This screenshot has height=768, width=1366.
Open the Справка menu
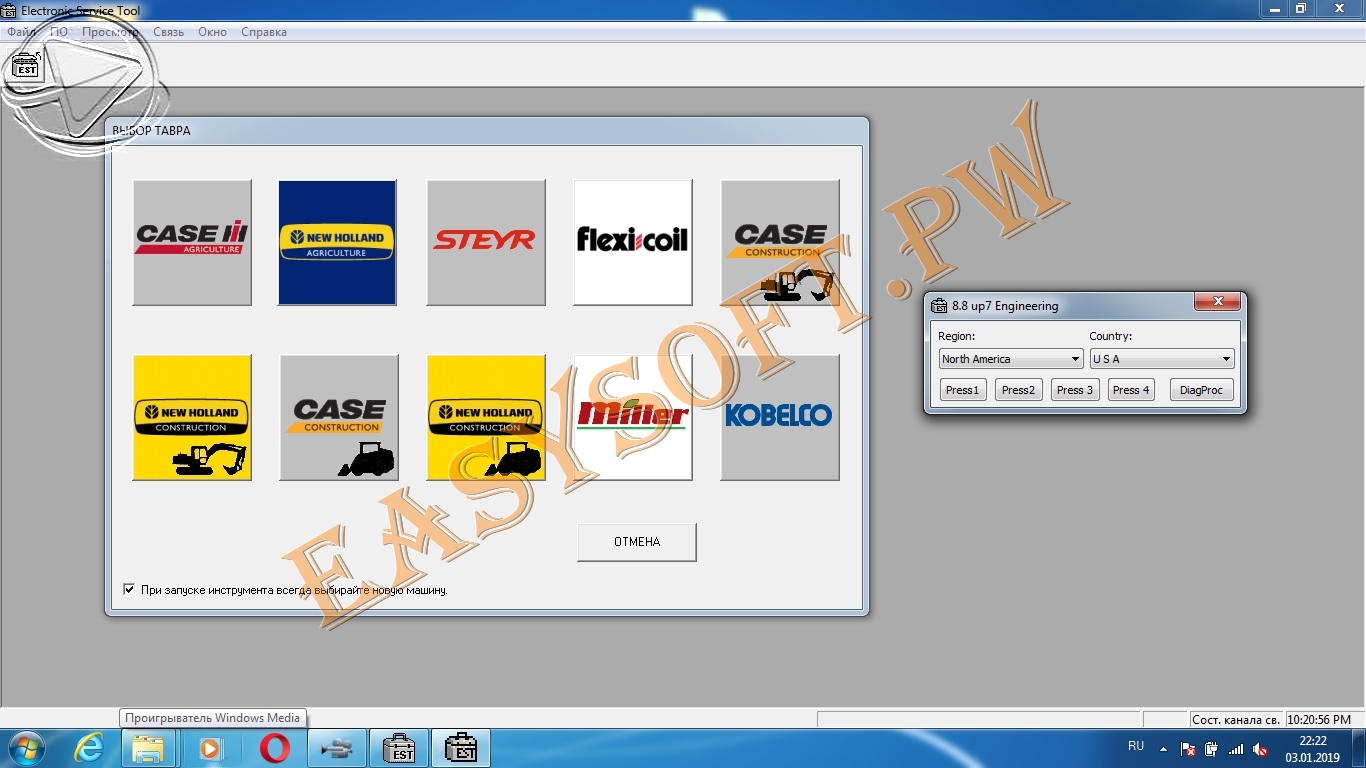point(264,32)
